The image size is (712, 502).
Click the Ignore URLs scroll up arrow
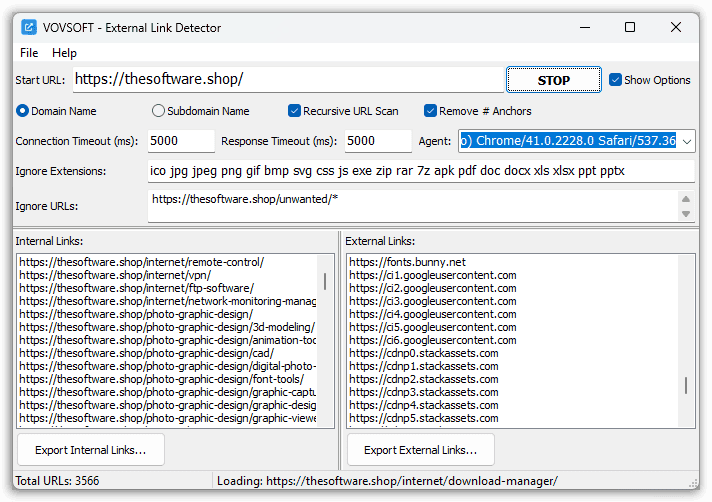pyautogui.click(x=686, y=199)
